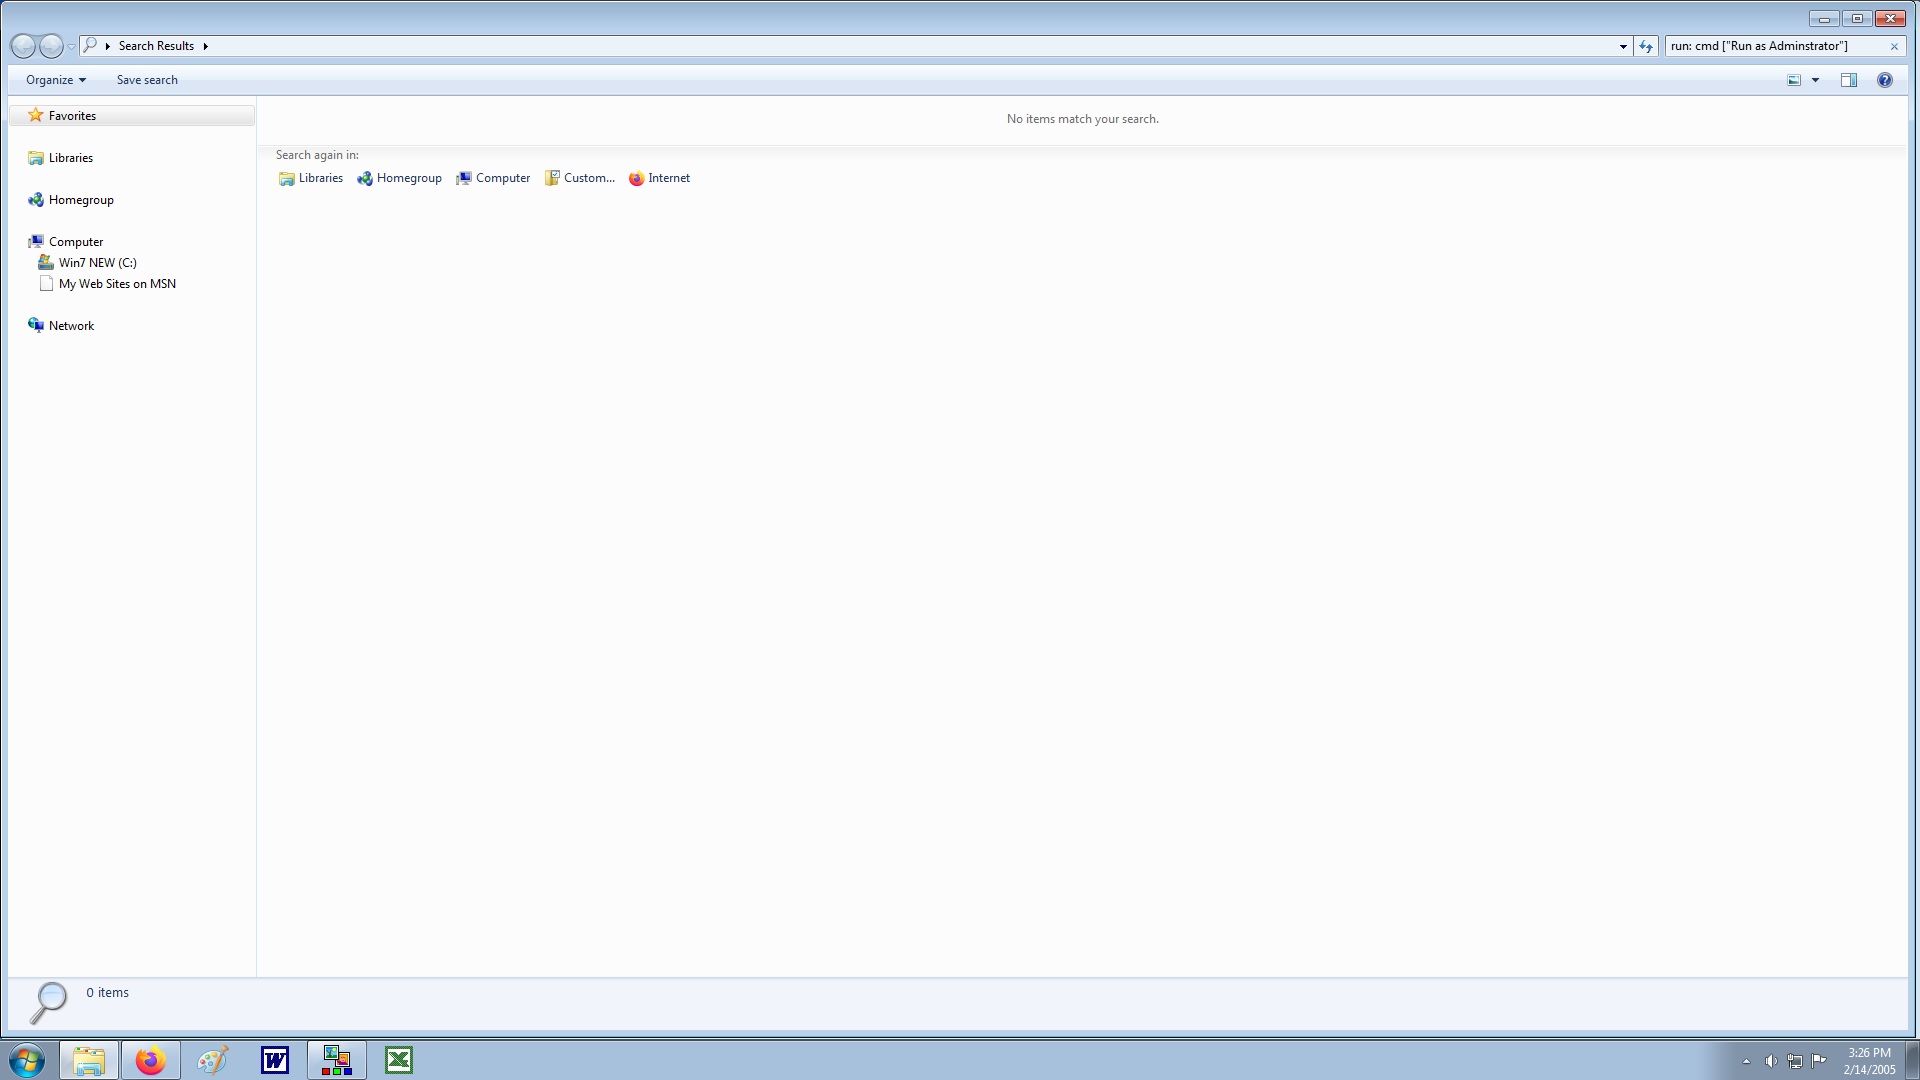Go forward with the Forward arrow button
The height and width of the screenshot is (1080, 1920).
[x=51, y=46]
